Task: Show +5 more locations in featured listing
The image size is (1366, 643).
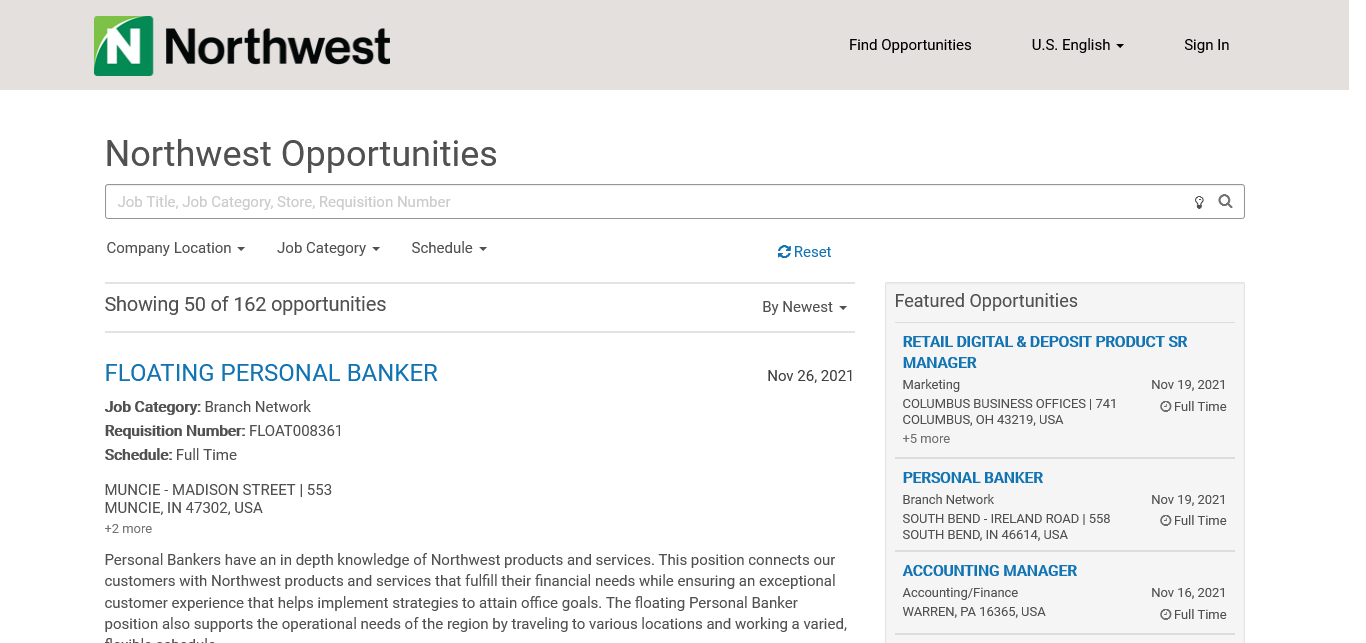Action: [x=926, y=439]
